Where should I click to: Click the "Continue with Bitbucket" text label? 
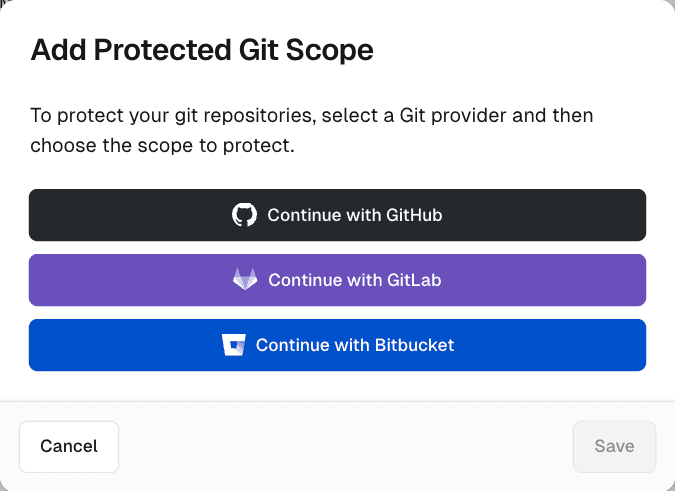click(355, 345)
